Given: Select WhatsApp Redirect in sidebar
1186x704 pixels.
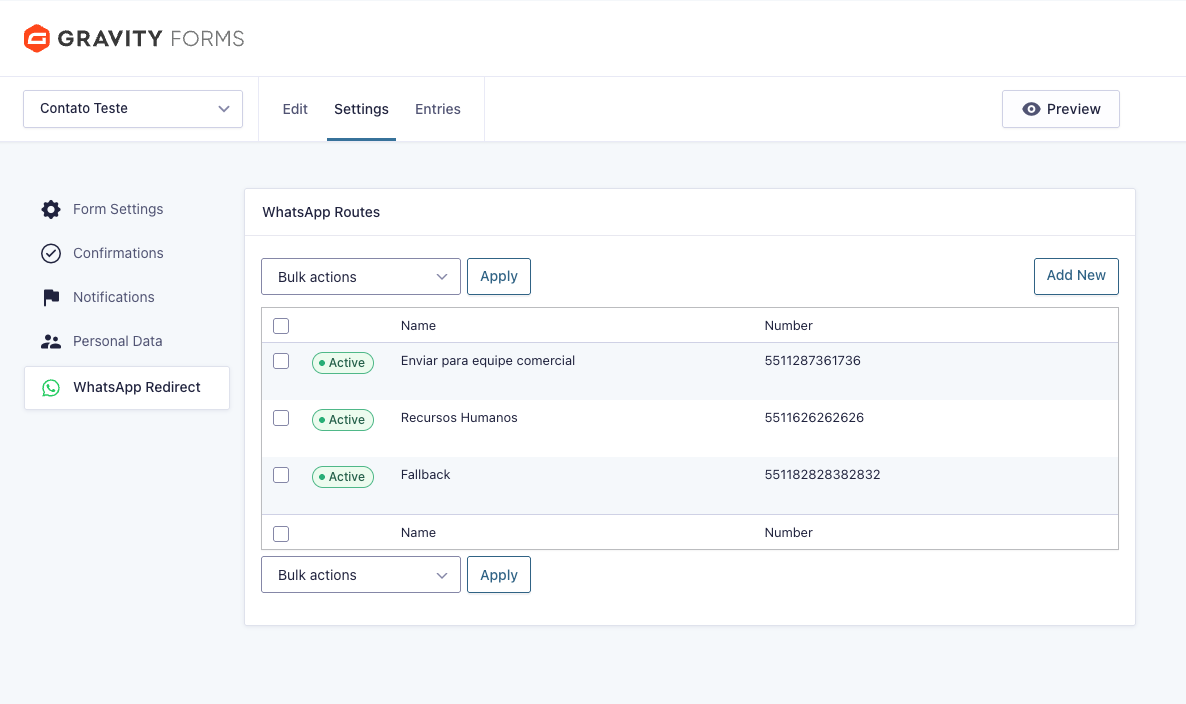Looking at the screenshot, I should [127, 388].
